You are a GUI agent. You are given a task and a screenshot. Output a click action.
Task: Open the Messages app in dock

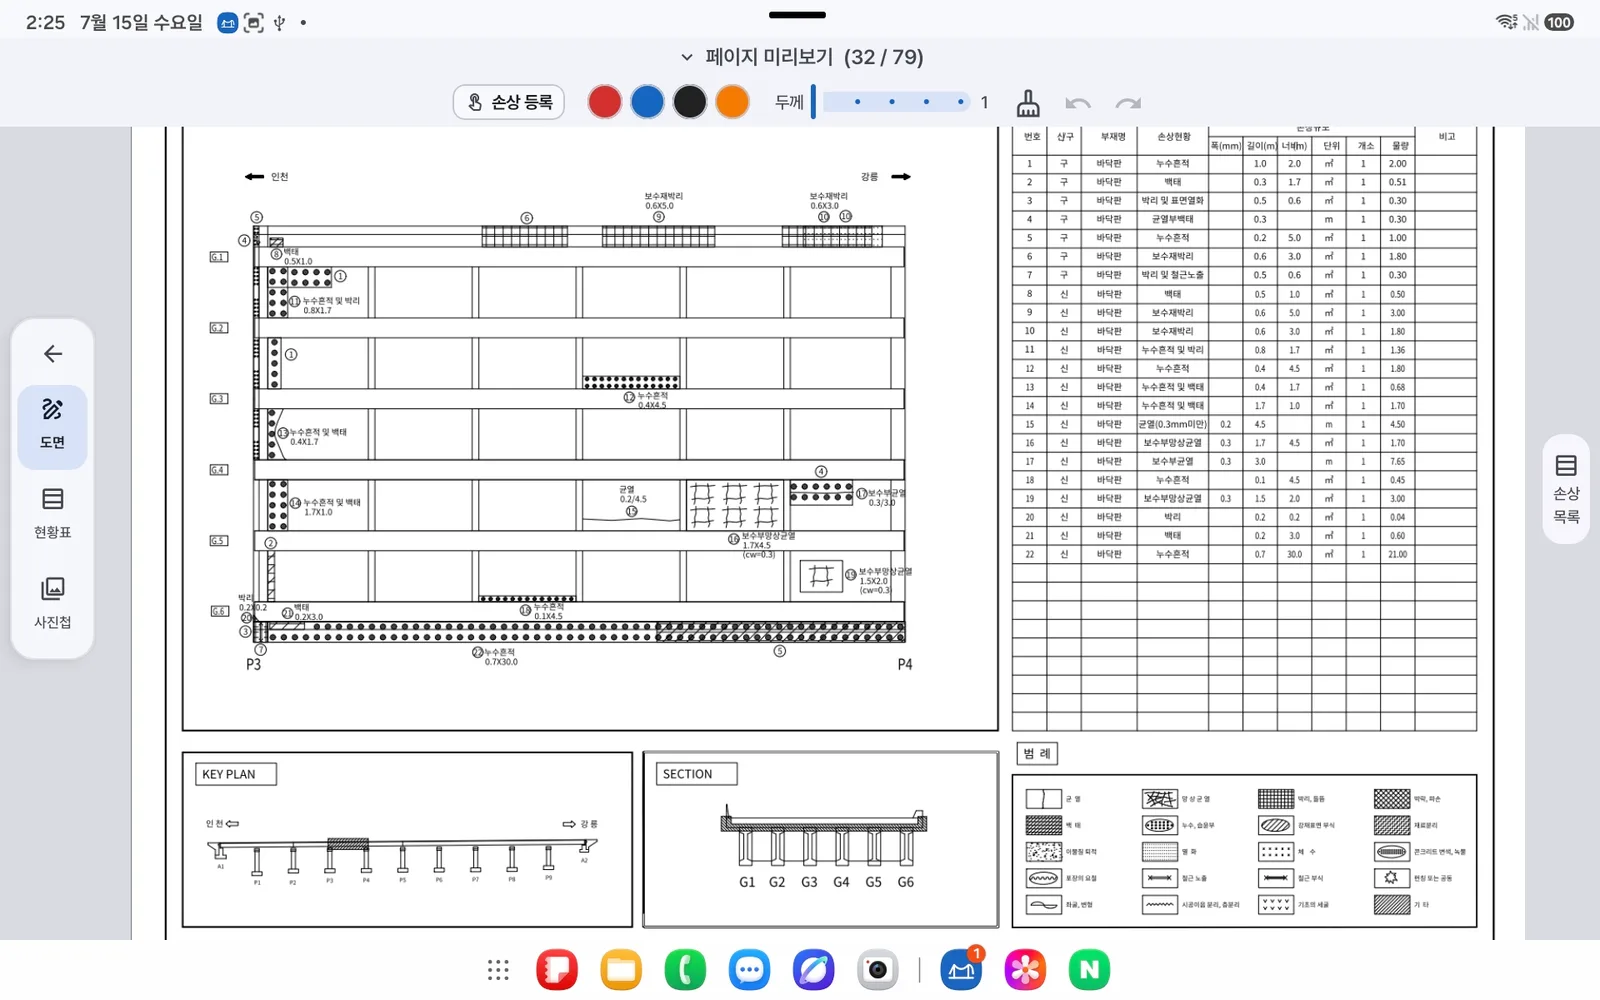[x=749, y=969]
